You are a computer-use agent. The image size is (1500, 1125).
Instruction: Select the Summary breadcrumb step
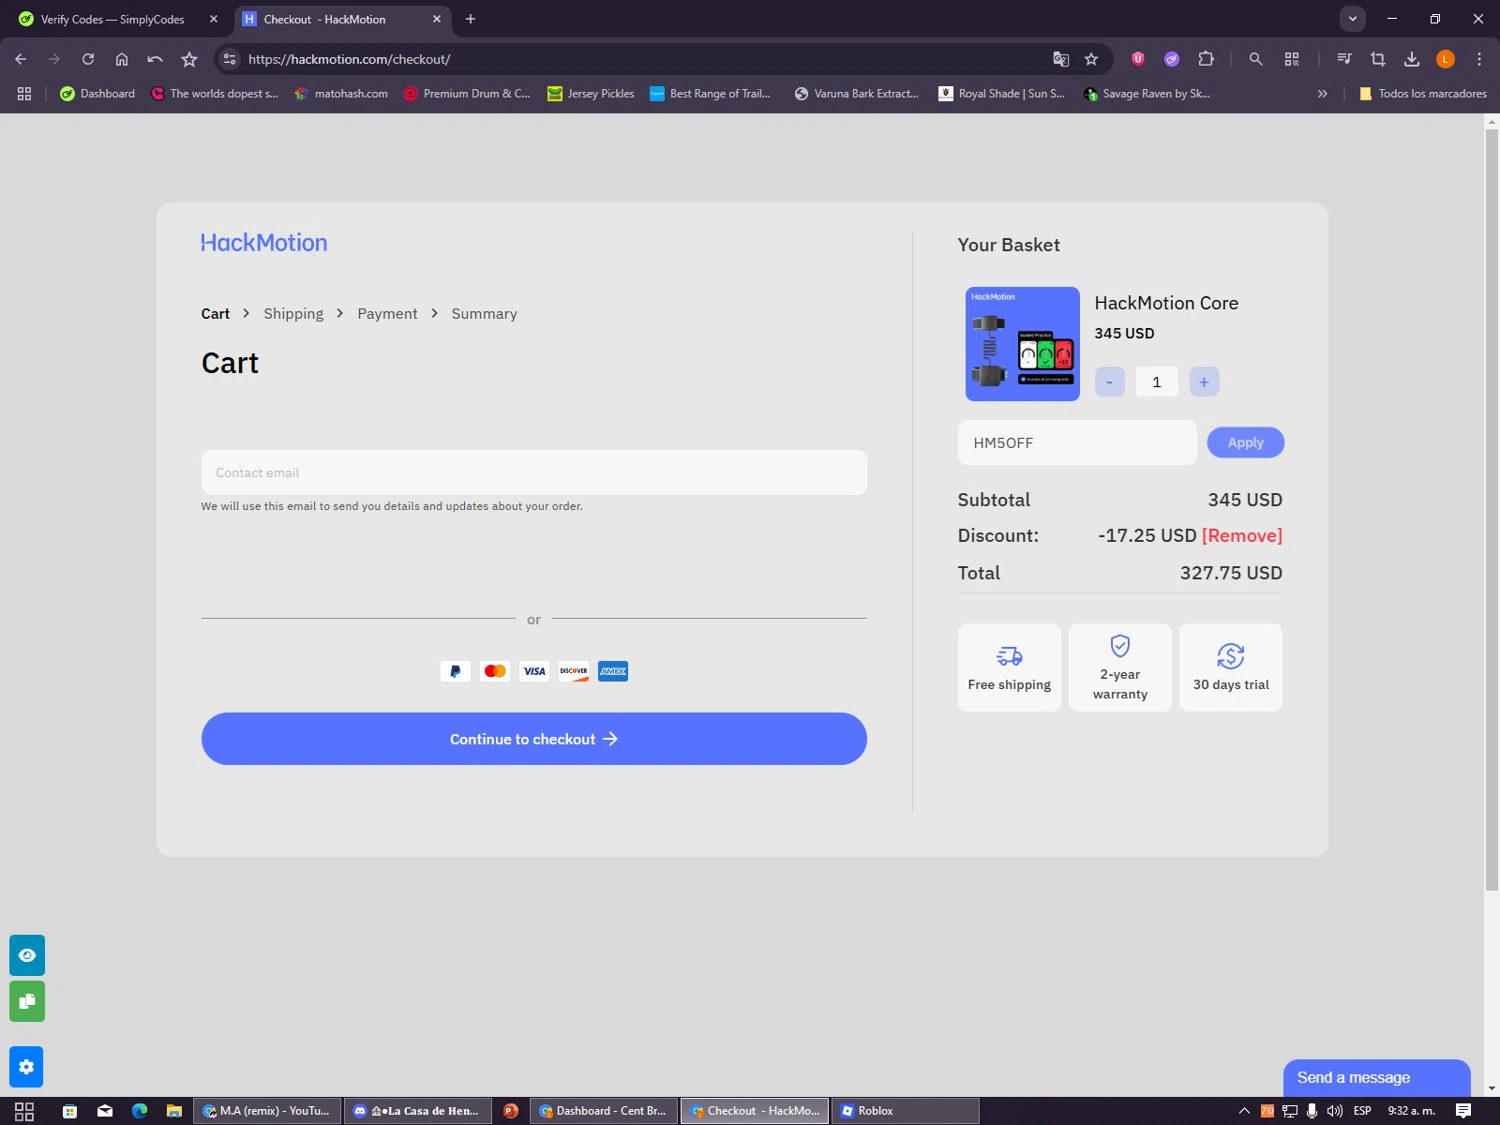pos(484,313)
